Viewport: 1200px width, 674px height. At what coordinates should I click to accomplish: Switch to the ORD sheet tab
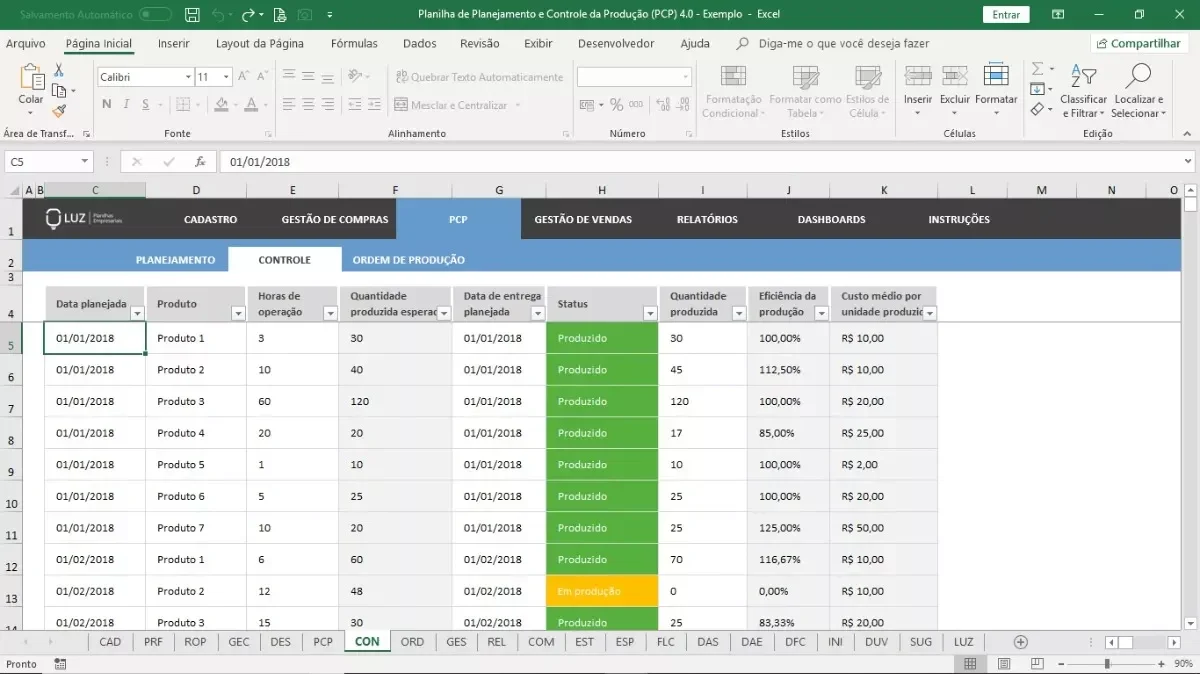(x=412, y=642)
